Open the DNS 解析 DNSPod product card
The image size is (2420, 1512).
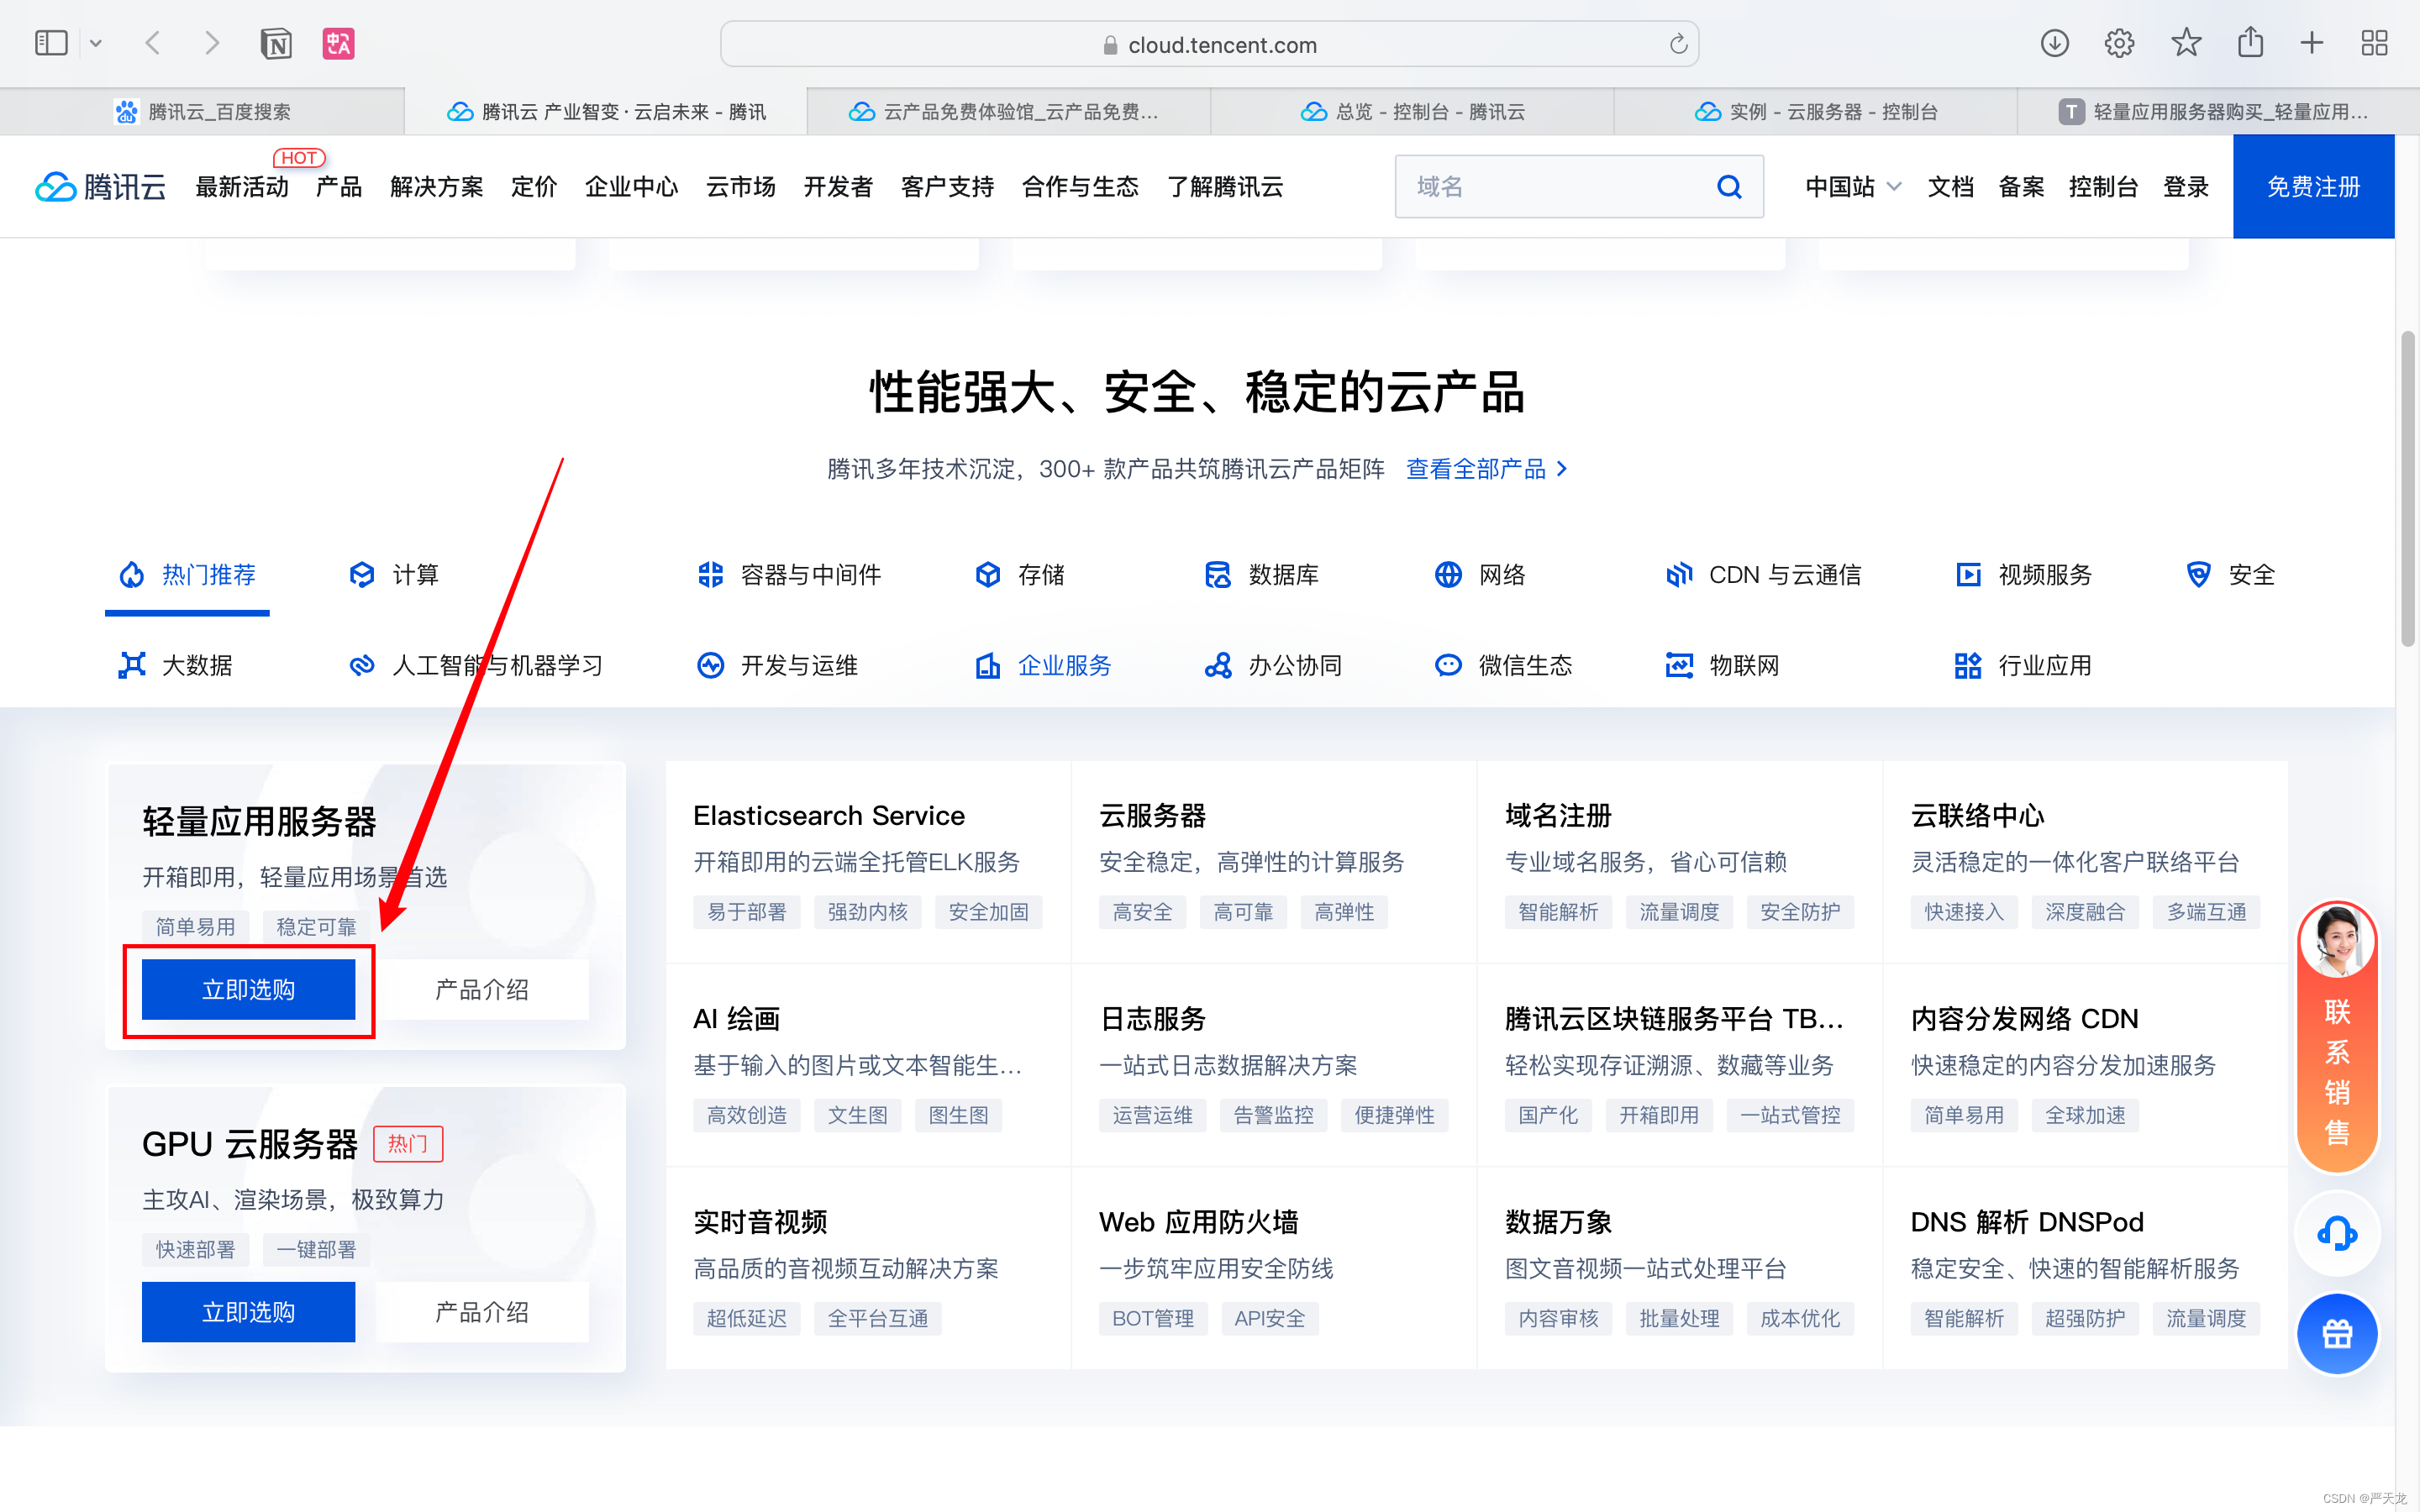(x=2085, y=1268)
